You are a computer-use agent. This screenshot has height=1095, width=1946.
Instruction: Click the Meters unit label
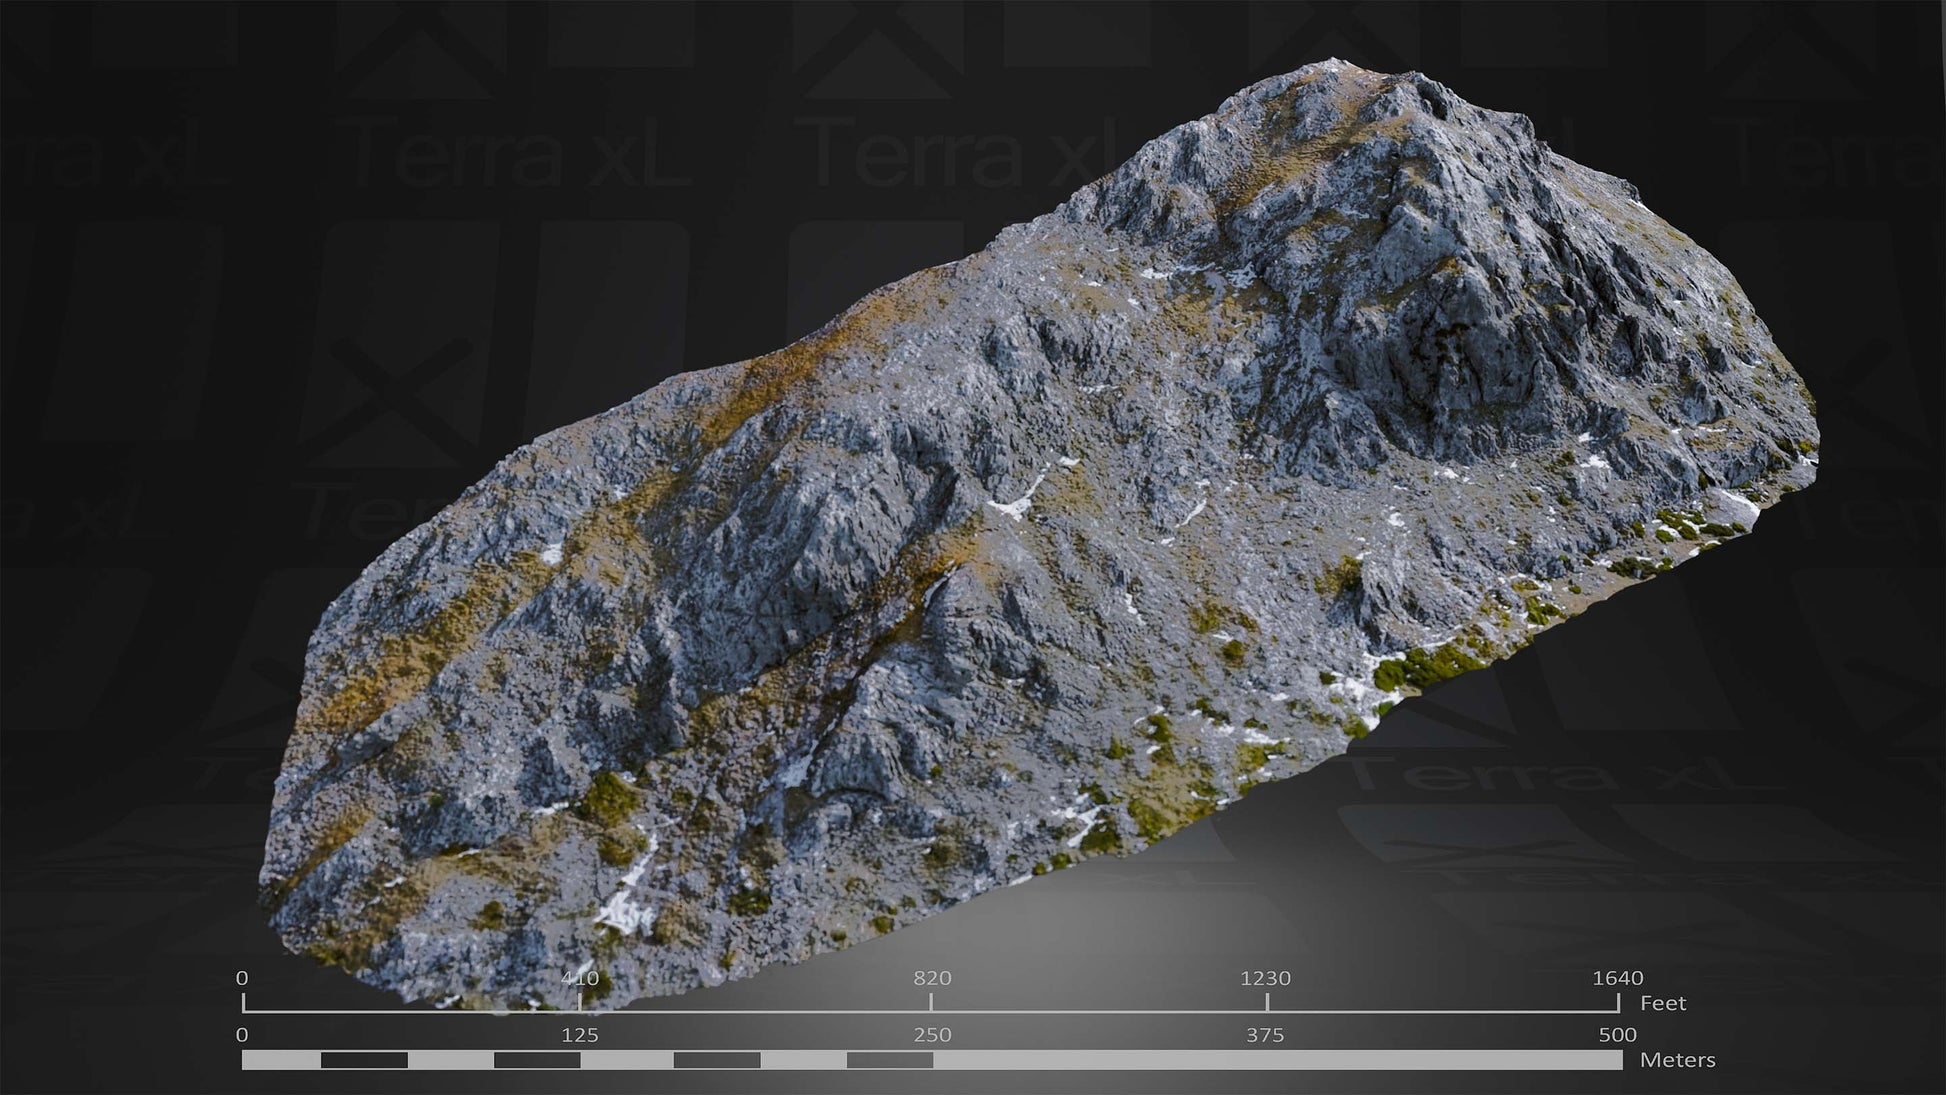(1678, 1060)
